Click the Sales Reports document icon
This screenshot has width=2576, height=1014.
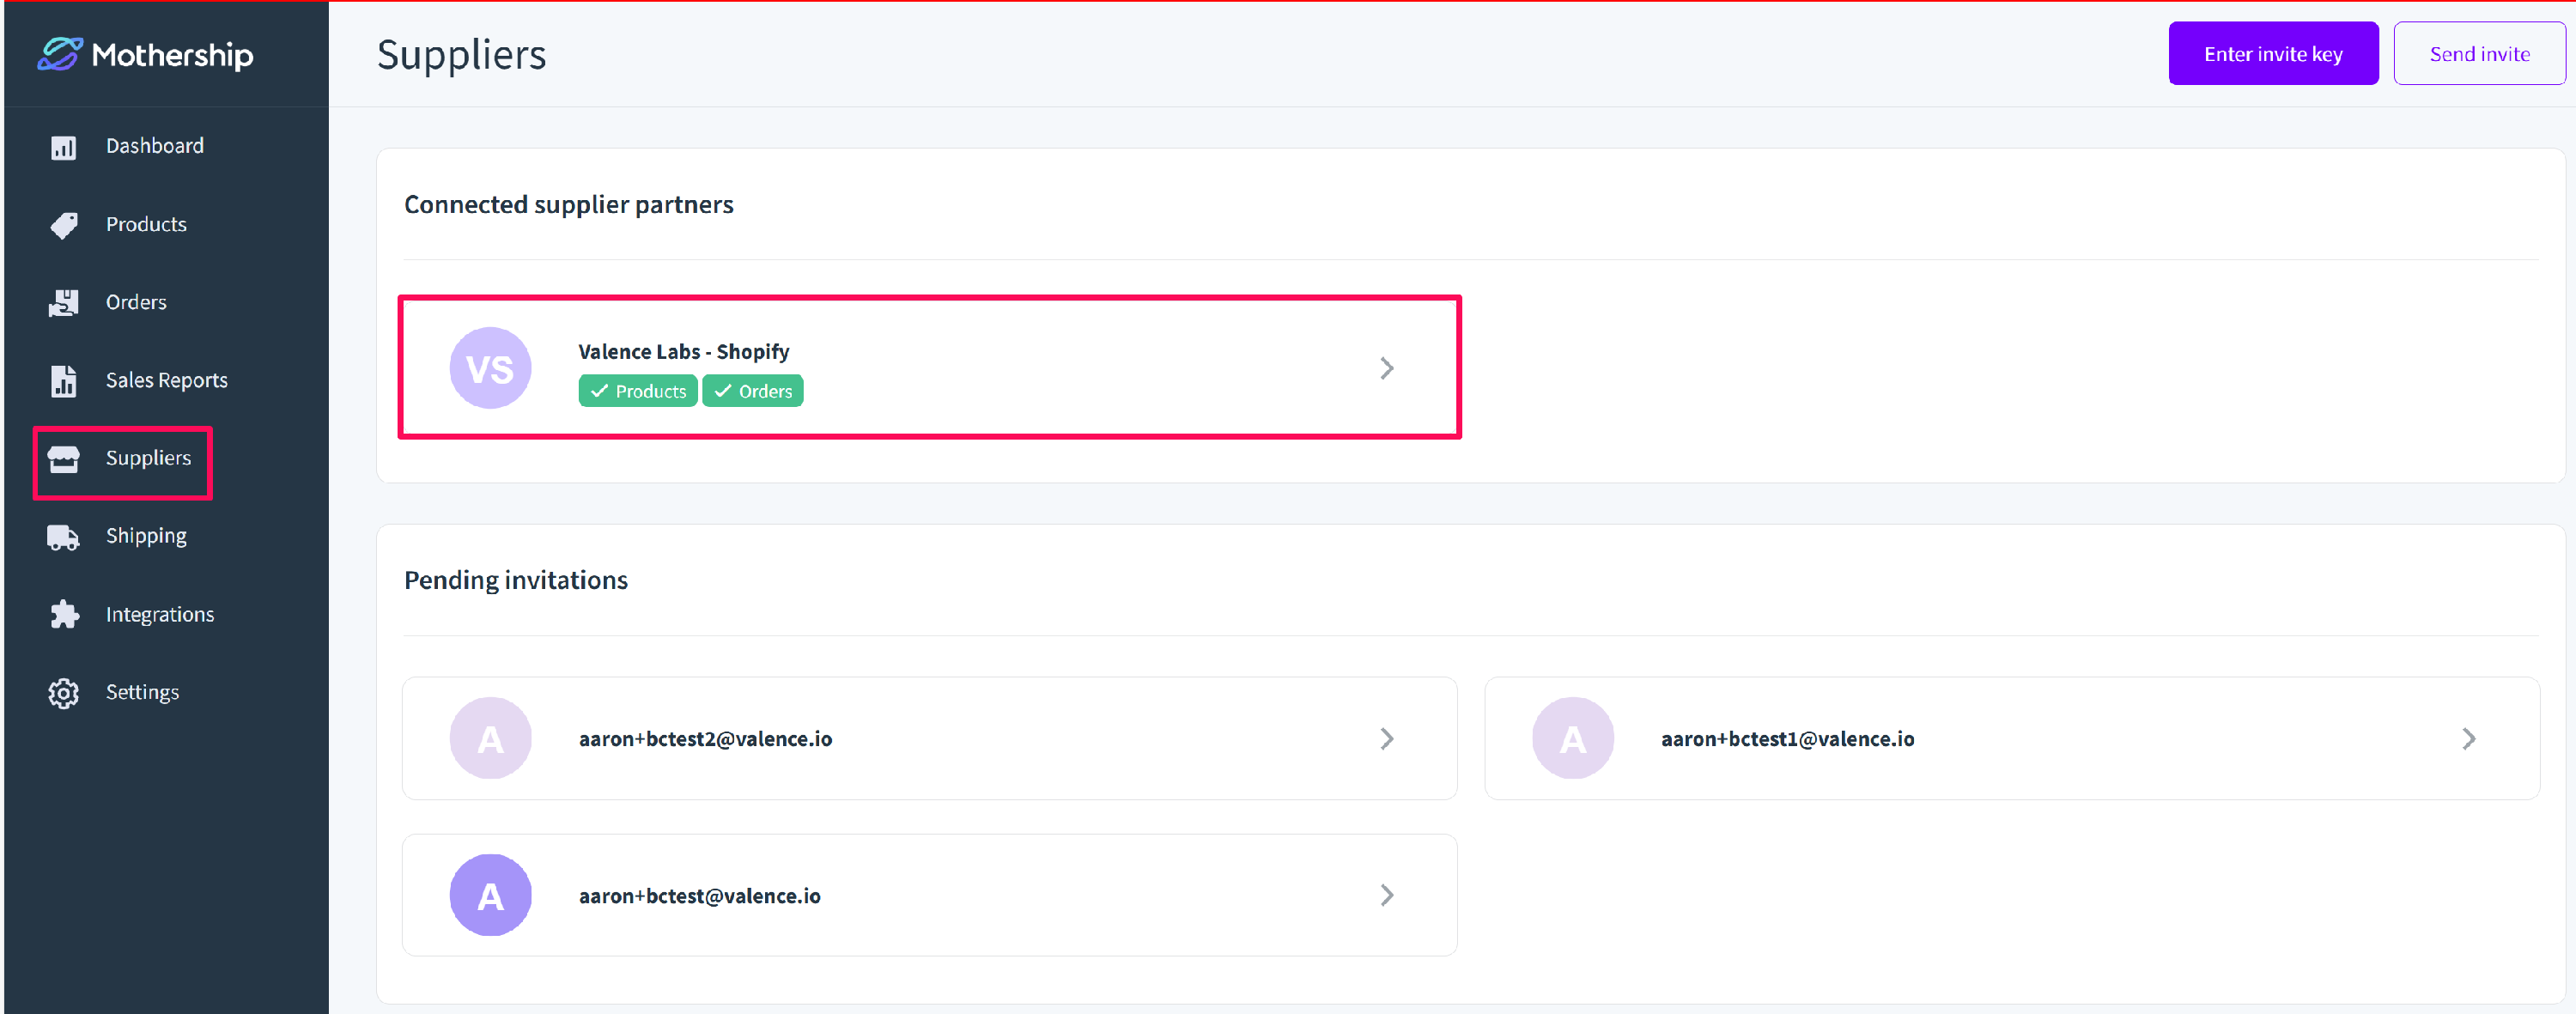point(63,381)
